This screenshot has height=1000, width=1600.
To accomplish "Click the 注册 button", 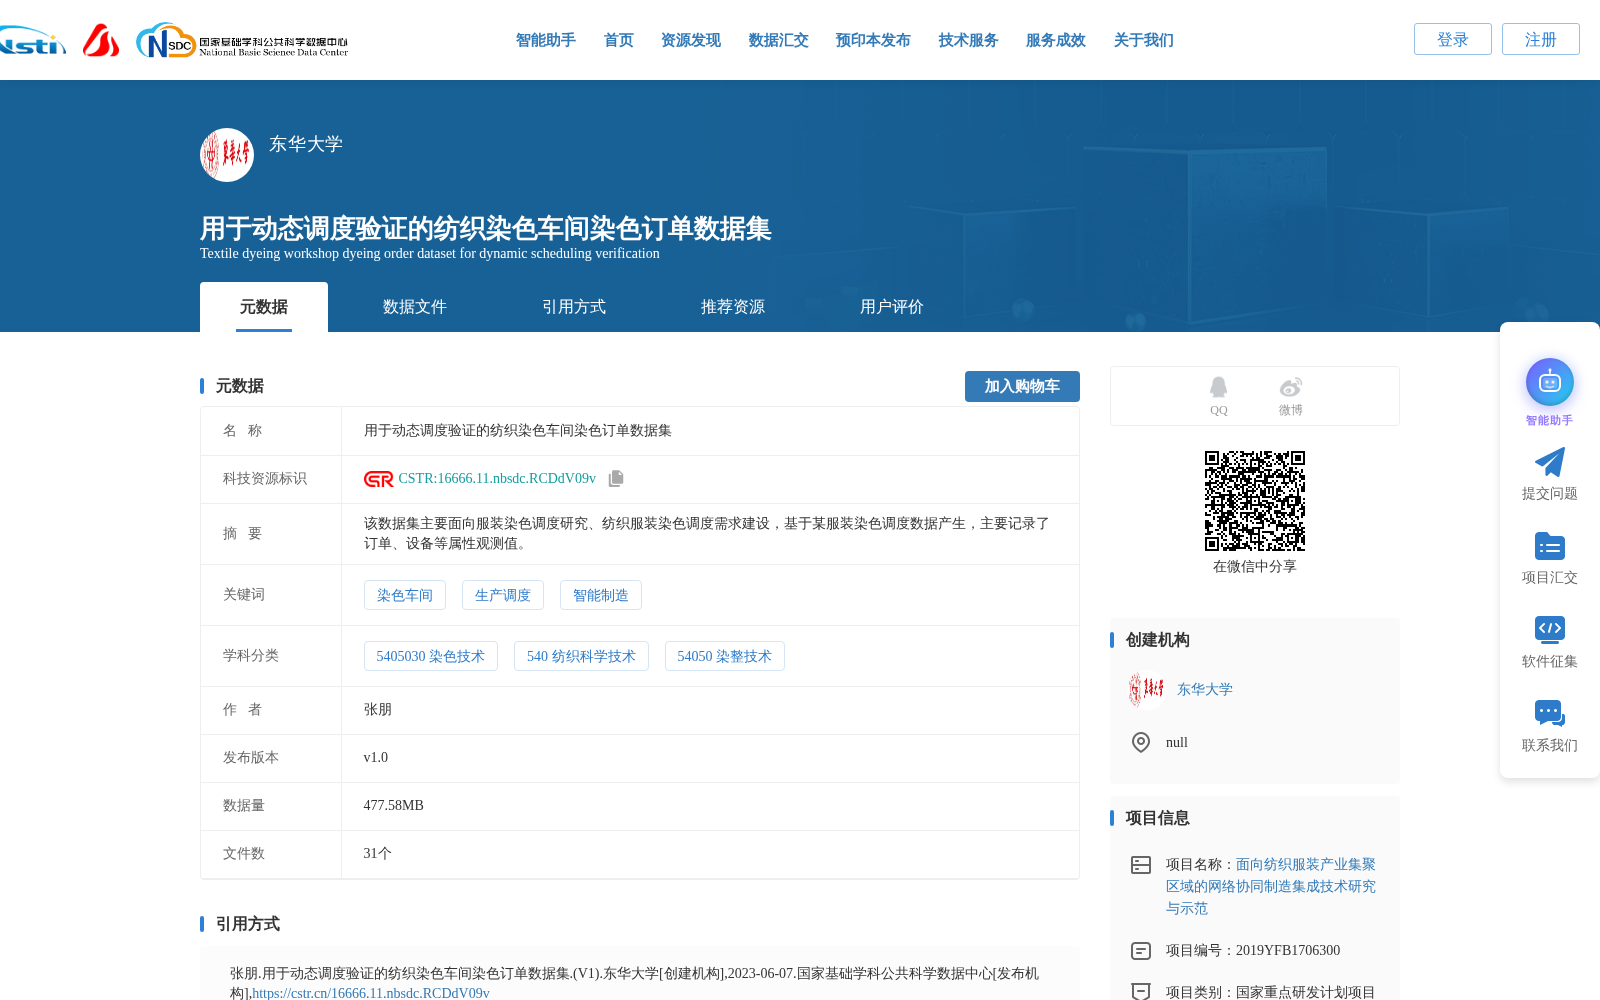I will [x=1541, y=39].
